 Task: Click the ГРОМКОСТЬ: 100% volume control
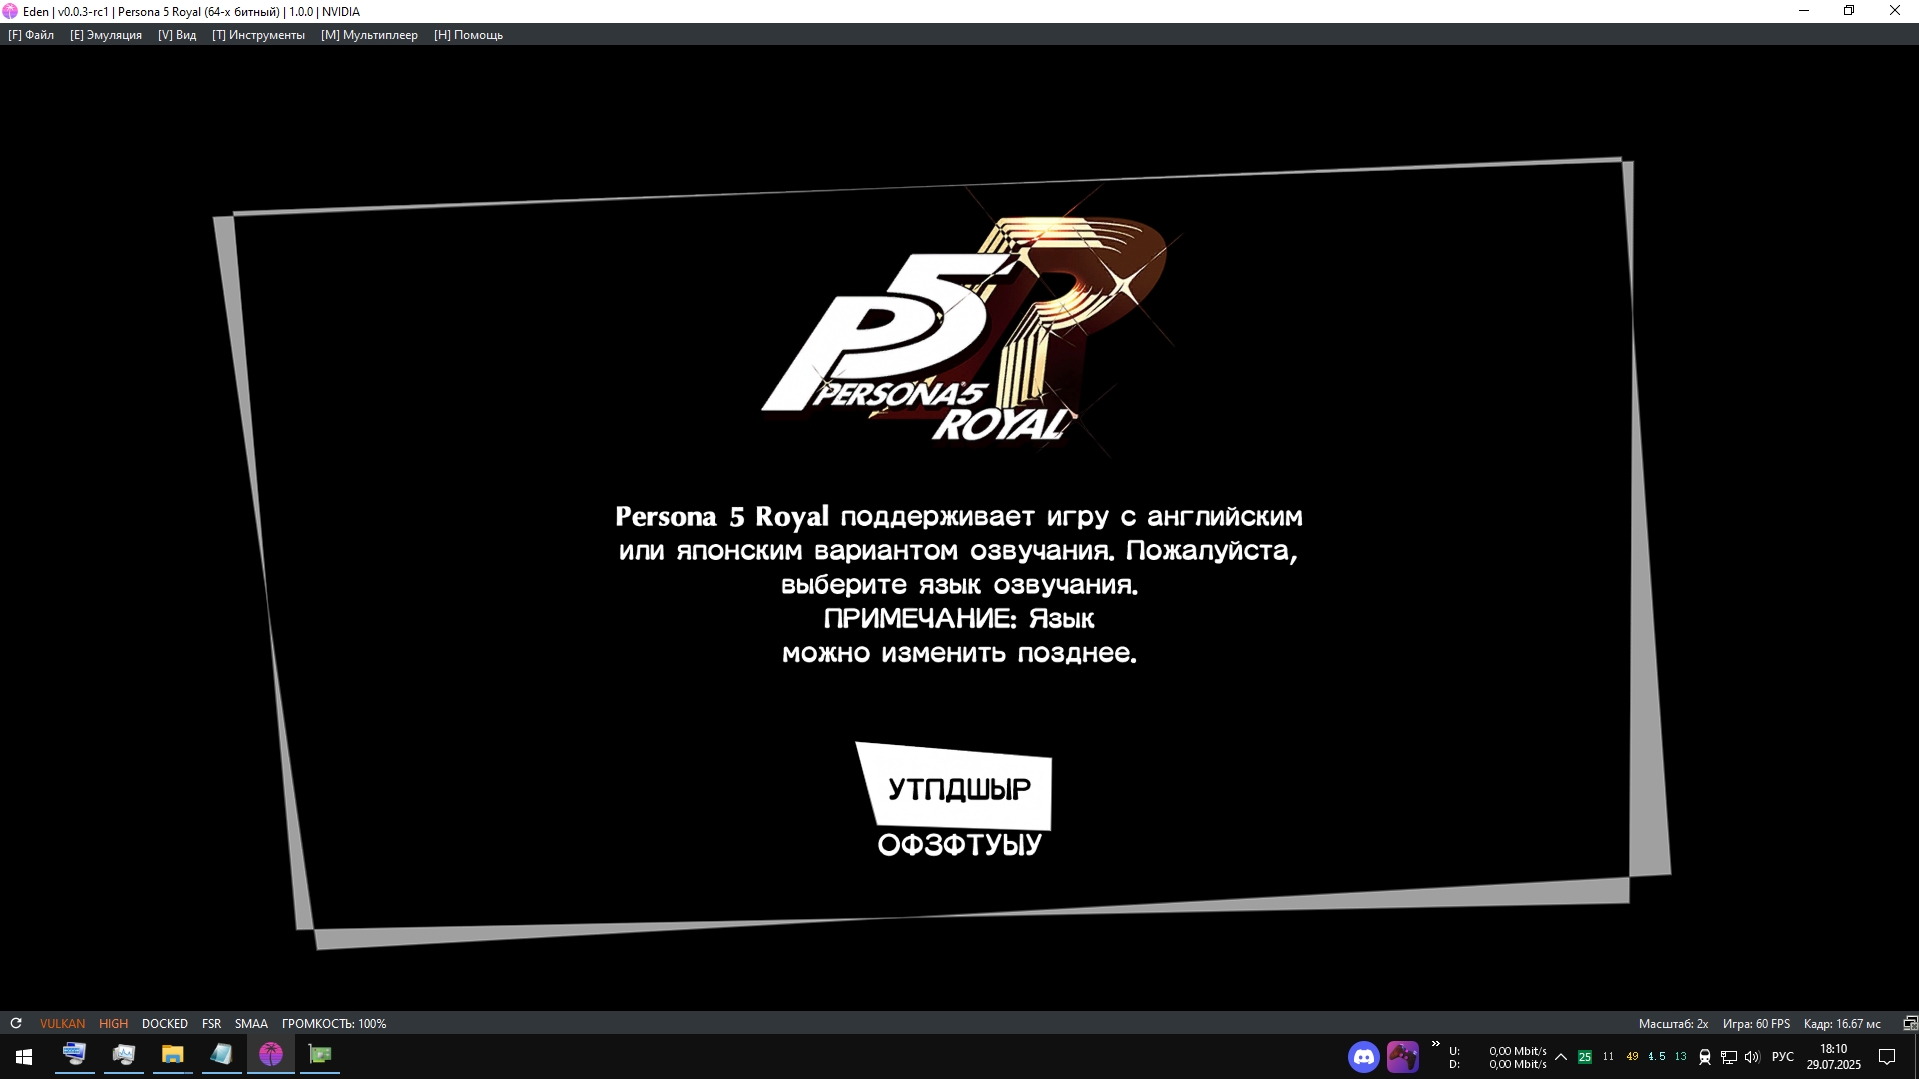tap(334, 1023)
